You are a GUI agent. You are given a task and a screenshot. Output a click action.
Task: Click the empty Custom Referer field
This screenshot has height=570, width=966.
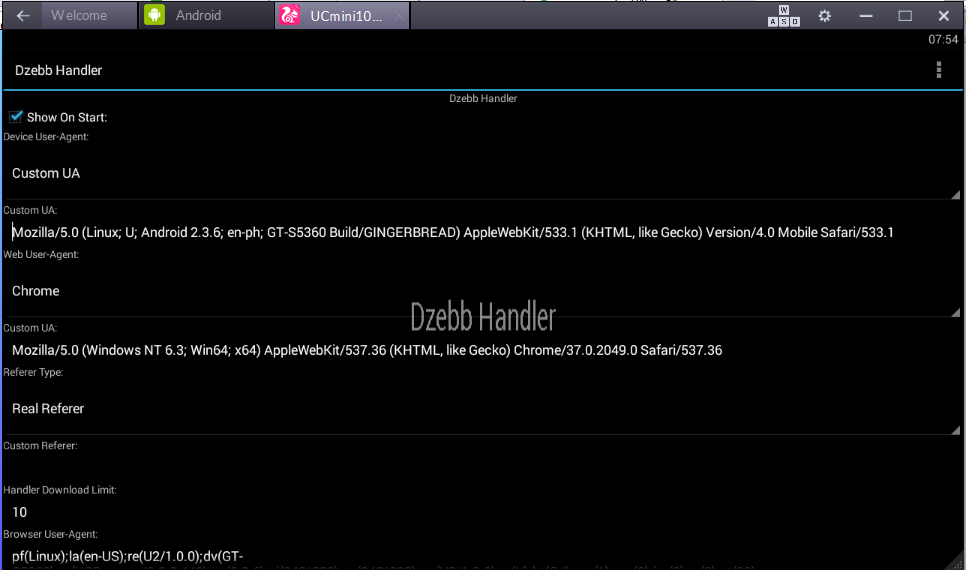(x=482, y=468)
